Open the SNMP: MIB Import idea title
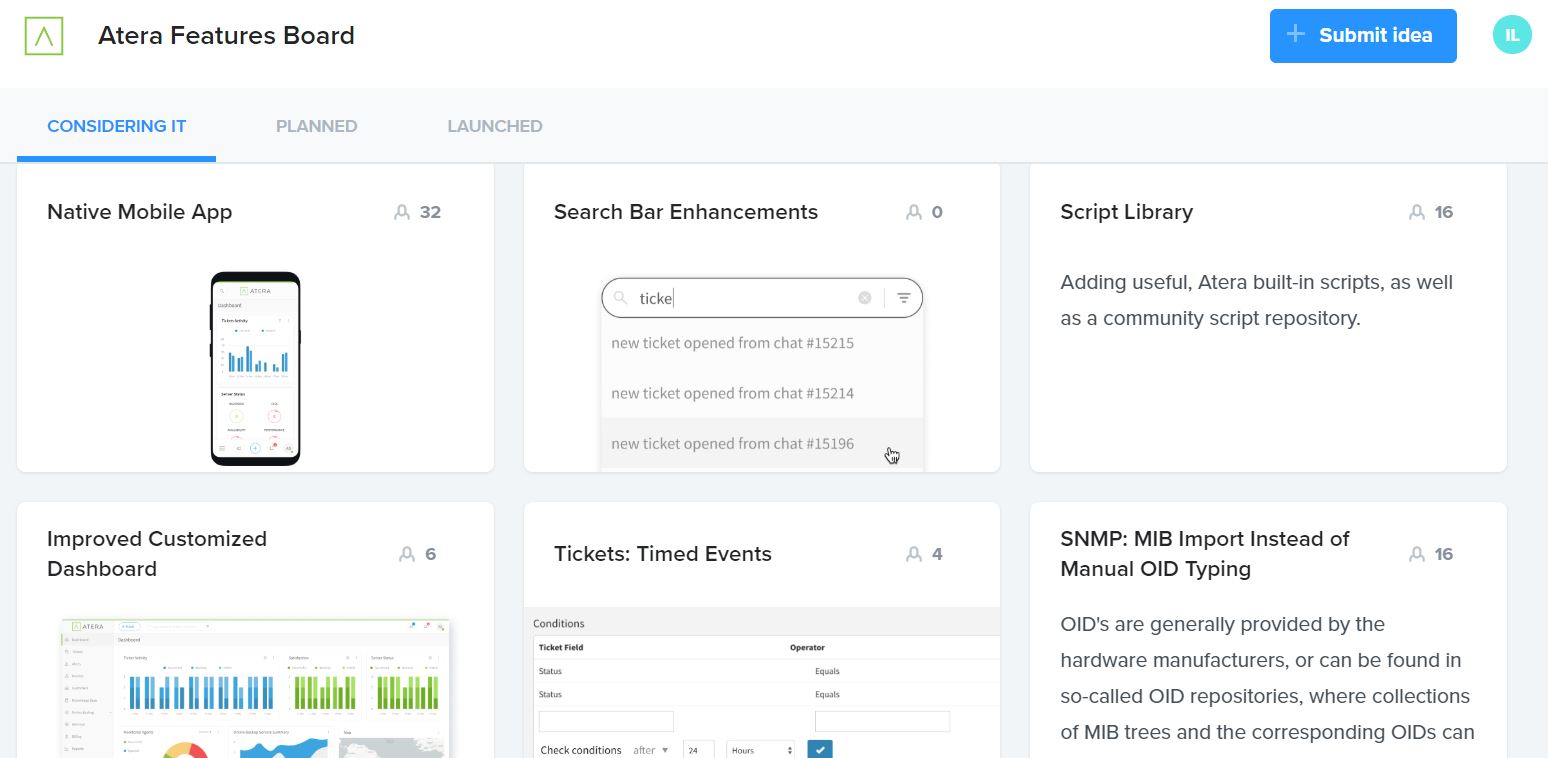The height and width of the screenshot is (758, 1548). click(1205, 554)
